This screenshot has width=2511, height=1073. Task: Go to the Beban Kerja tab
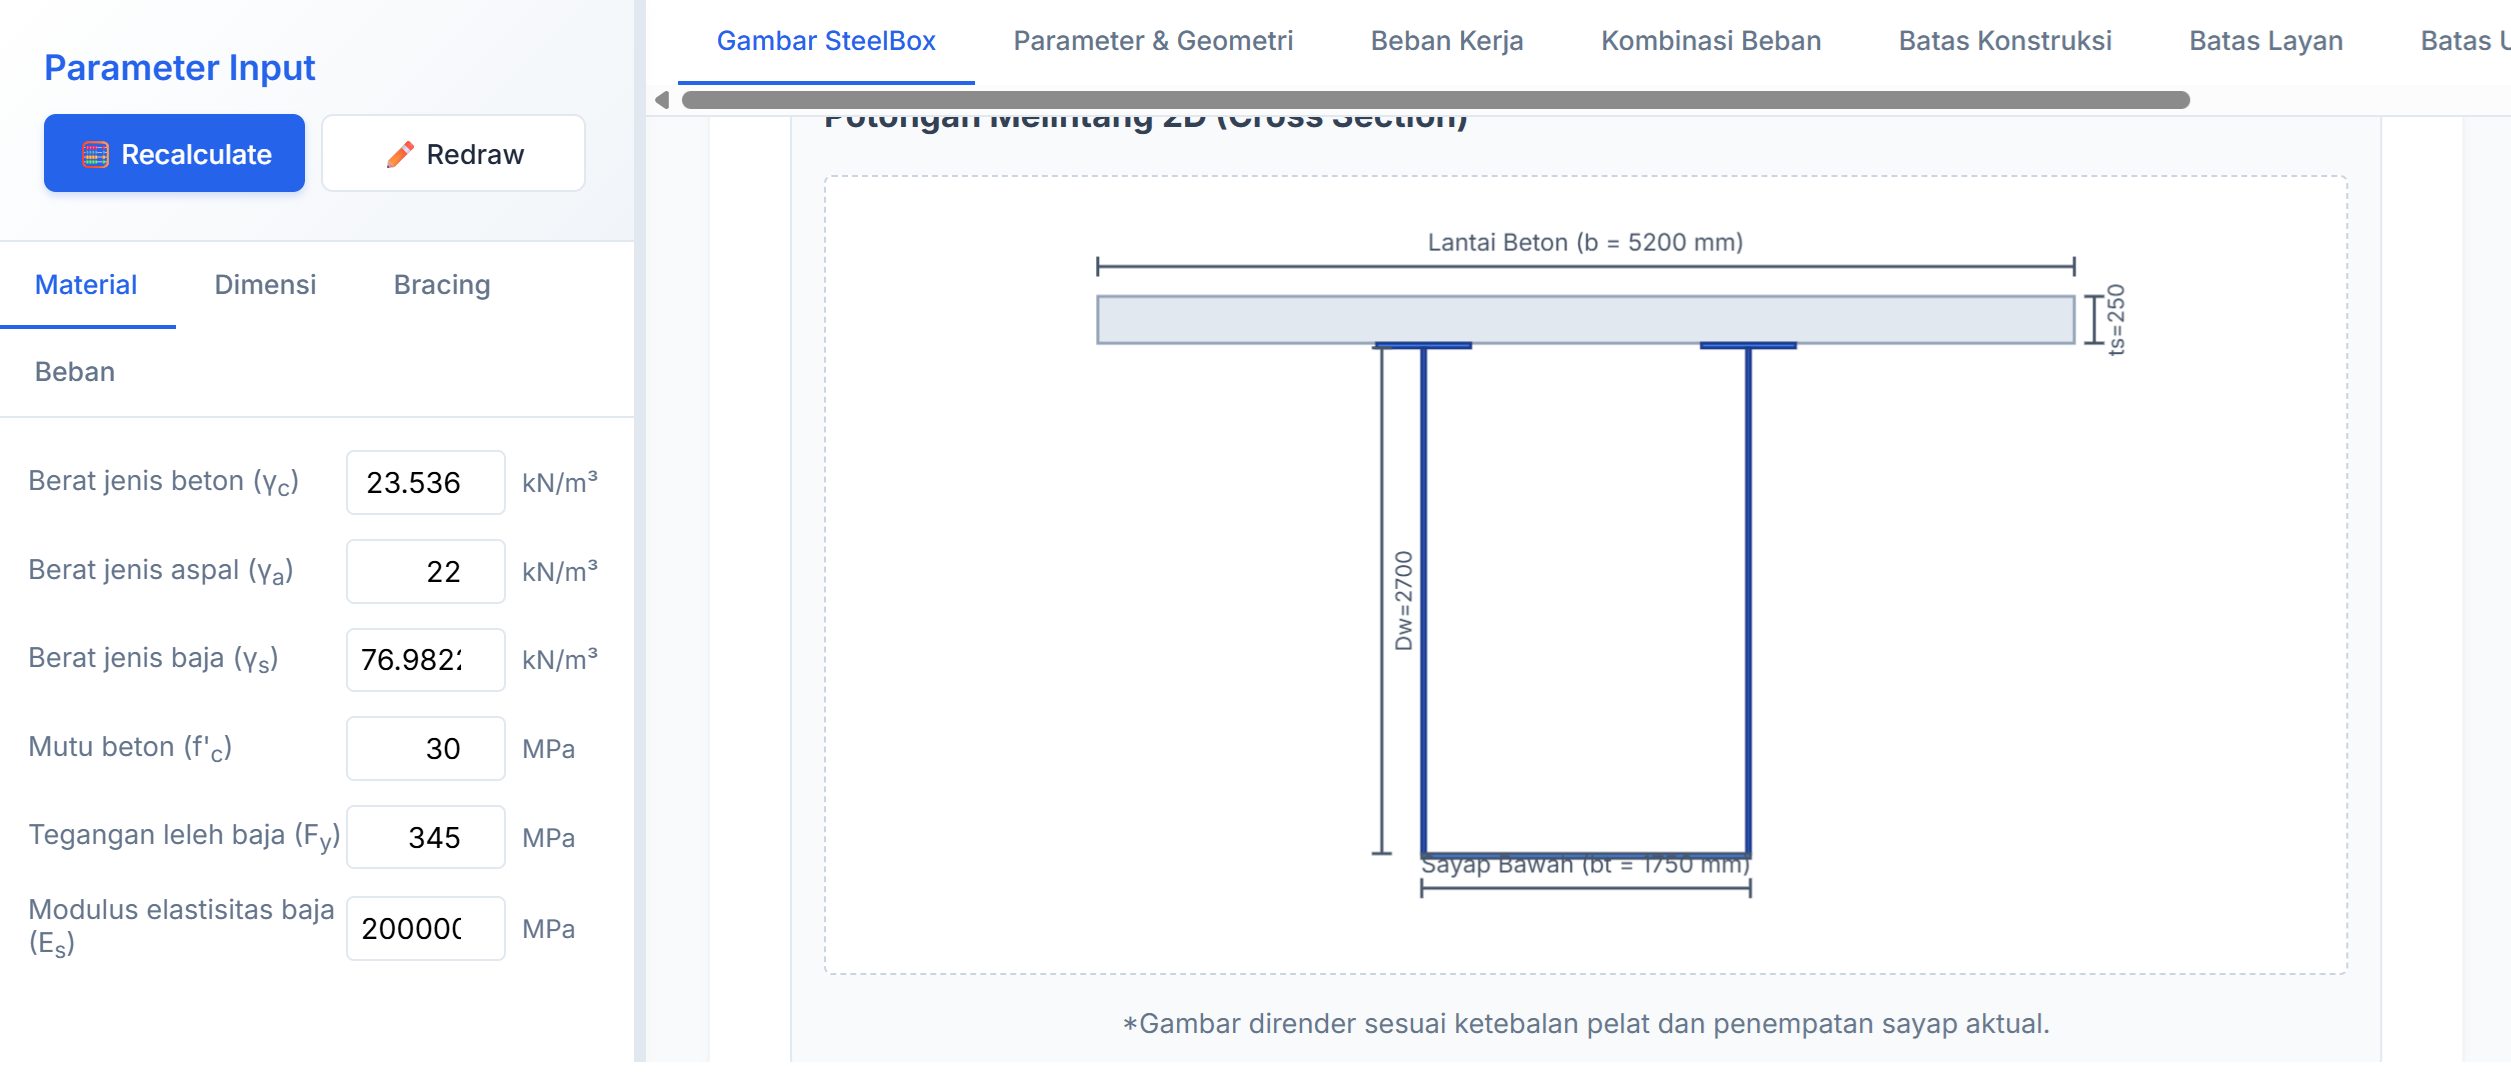pyautogui.click(x=1447, y=41)
